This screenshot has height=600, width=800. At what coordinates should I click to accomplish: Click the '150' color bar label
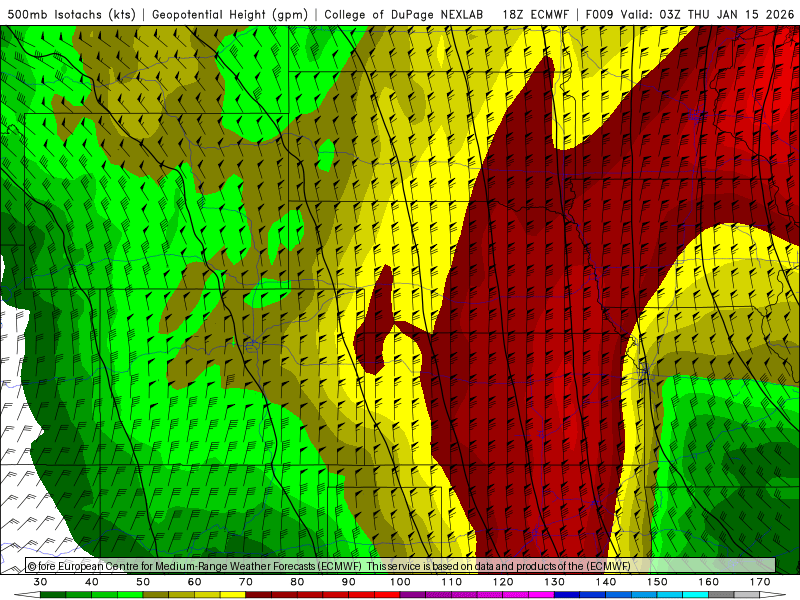click(657, 582)
